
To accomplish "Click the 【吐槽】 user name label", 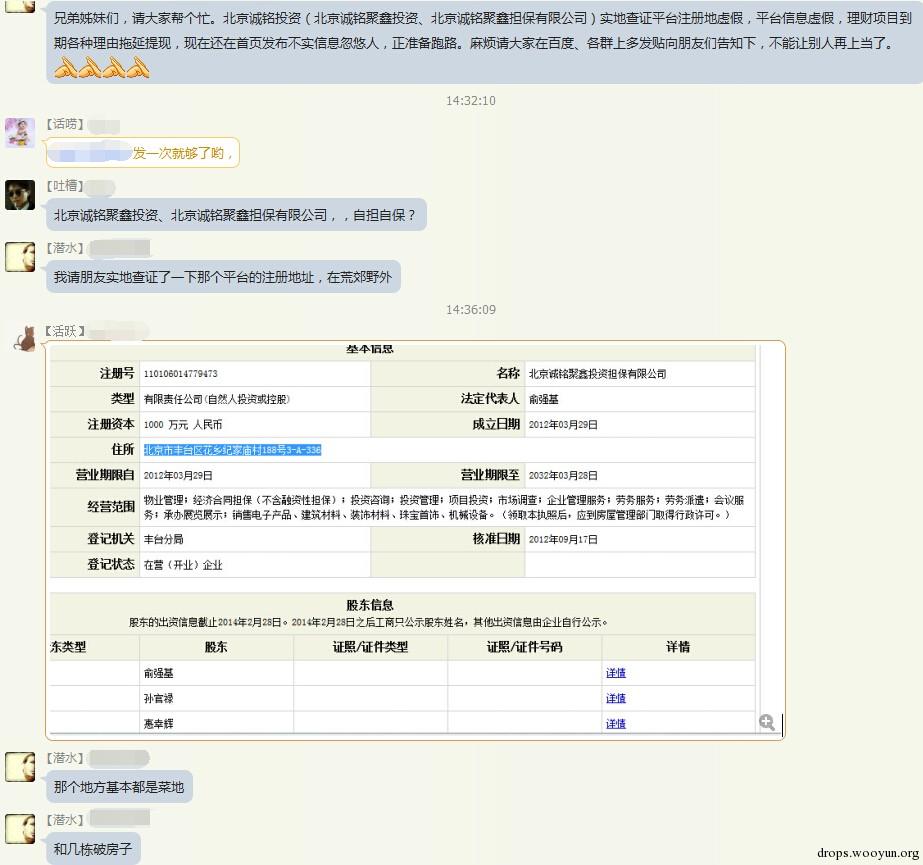I will (x=63, y=186).
